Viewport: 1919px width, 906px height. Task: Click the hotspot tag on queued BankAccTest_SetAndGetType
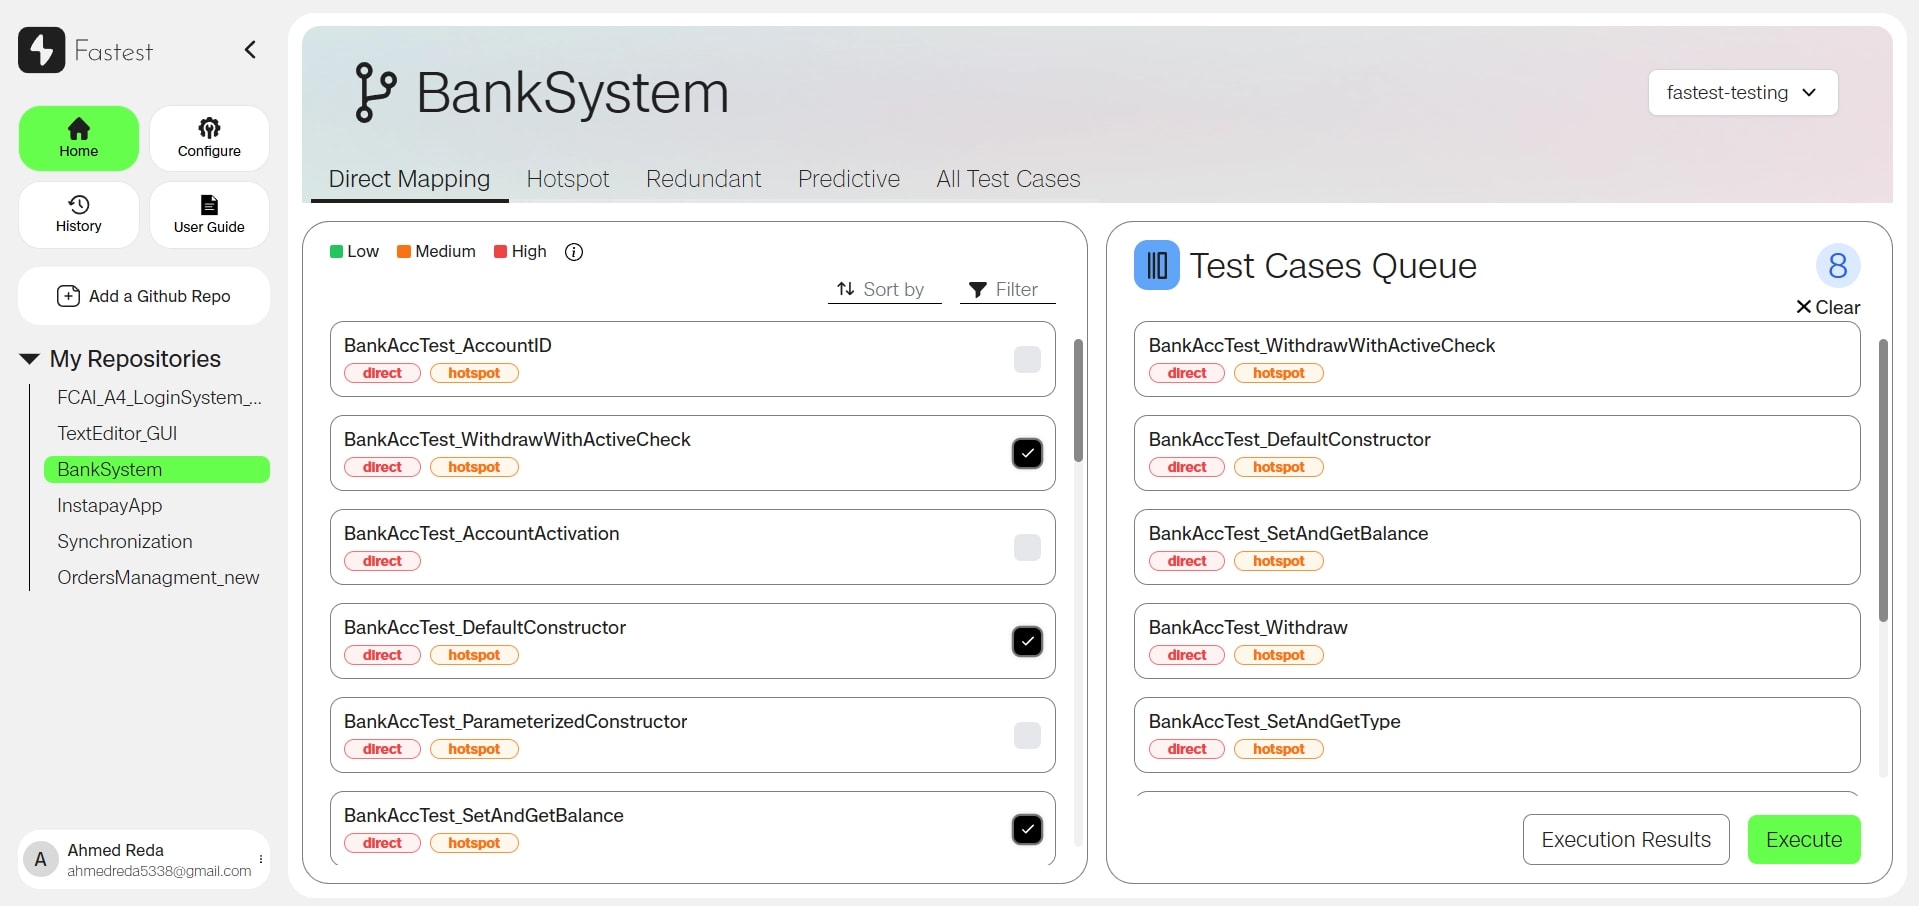tap(1279, 750)
